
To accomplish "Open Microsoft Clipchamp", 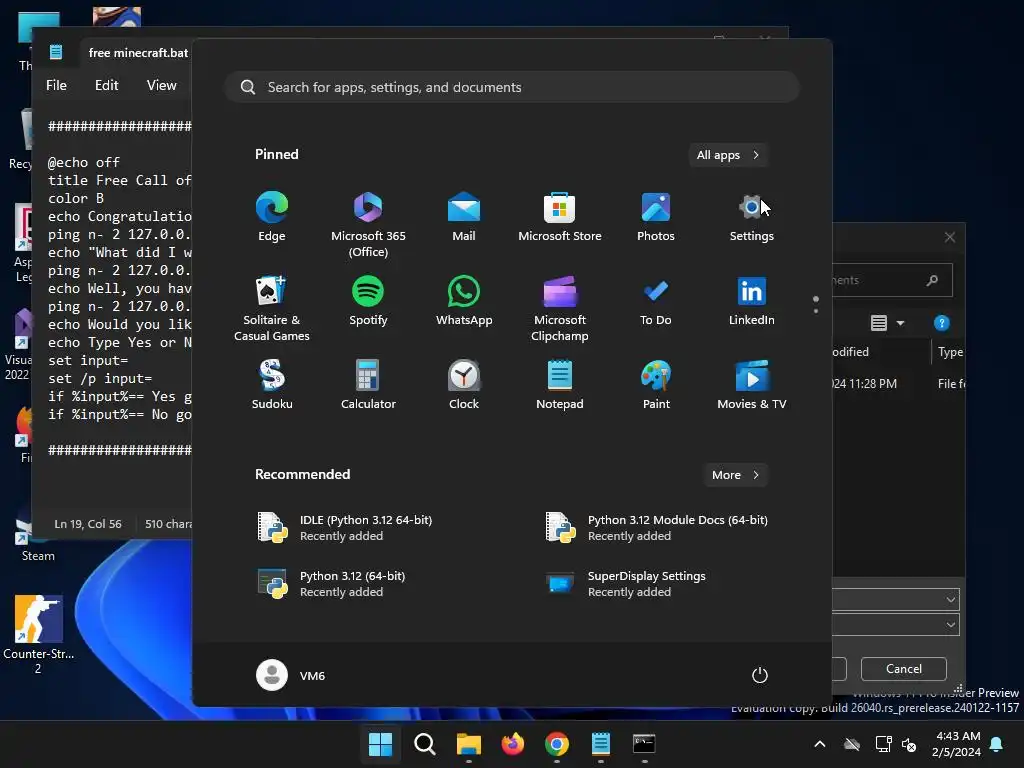I will [560, 309].
